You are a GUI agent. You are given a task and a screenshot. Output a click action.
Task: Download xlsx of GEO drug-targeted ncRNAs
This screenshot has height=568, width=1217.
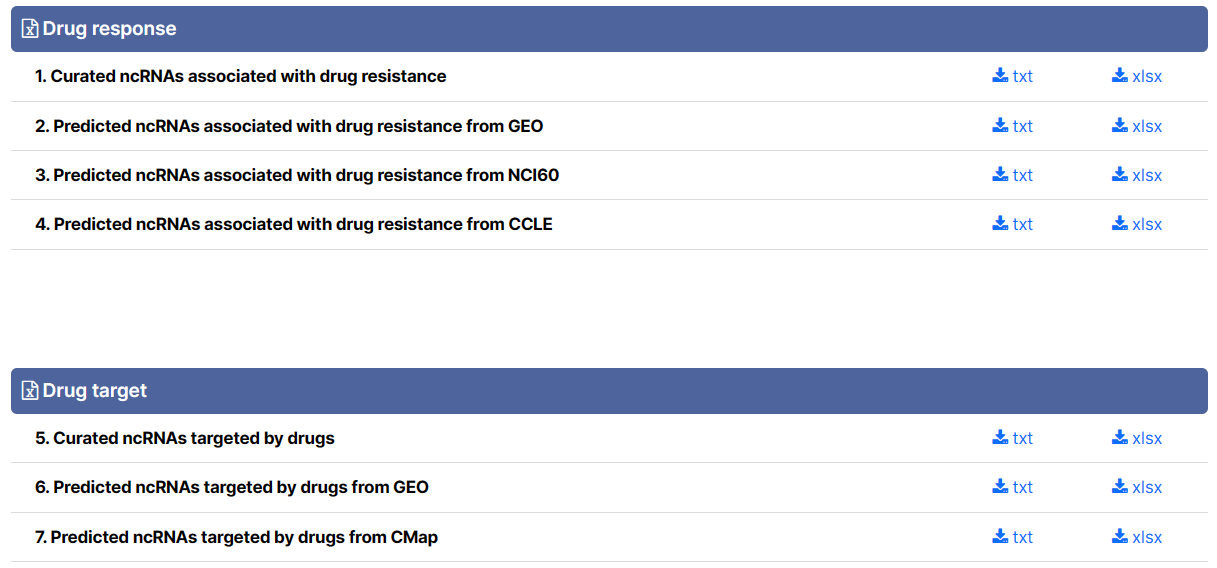1137,487
